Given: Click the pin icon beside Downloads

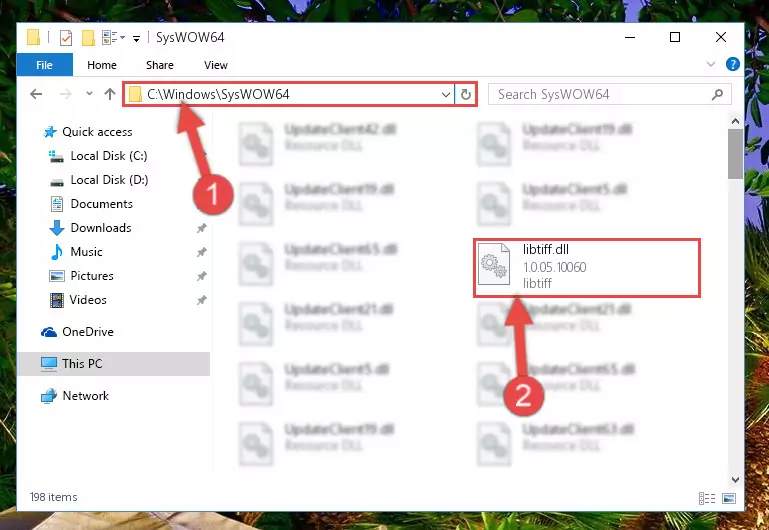Looking at the screenshot, I should pyautogui.click(x=202, y=228).
